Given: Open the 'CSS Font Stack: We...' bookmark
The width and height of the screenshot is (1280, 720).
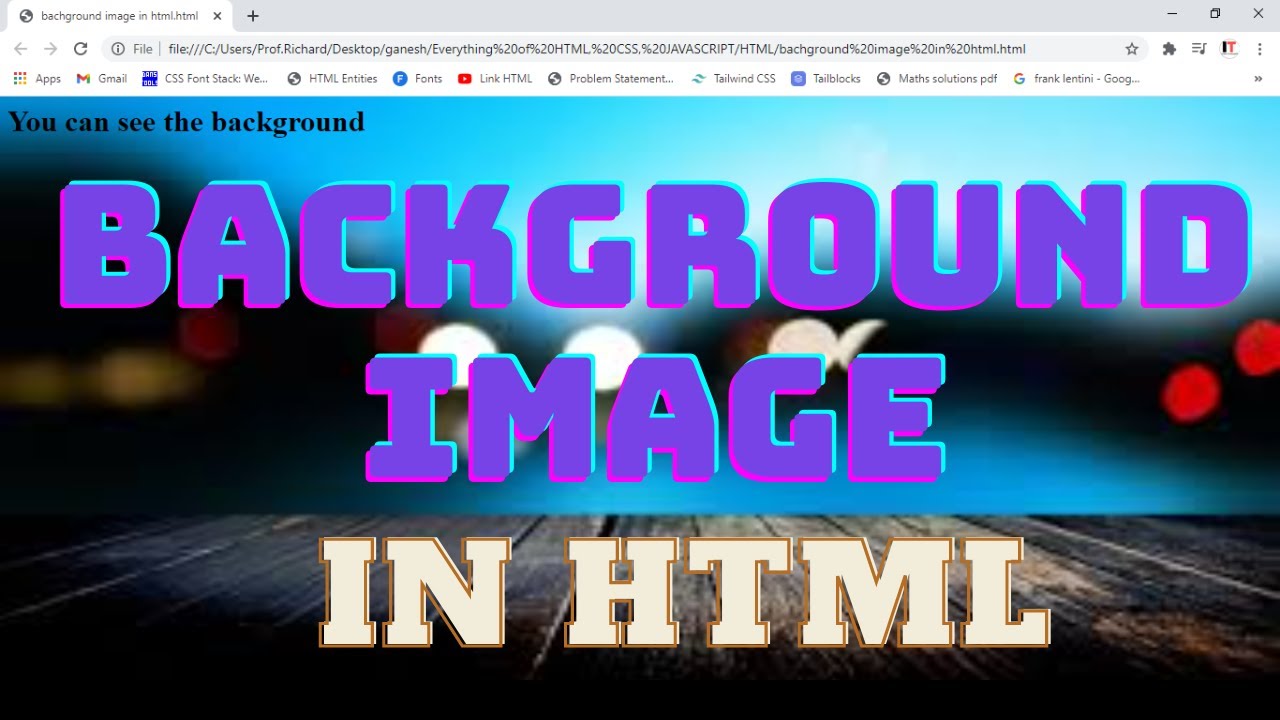Looking at the screenshot, I should point(206,78).
